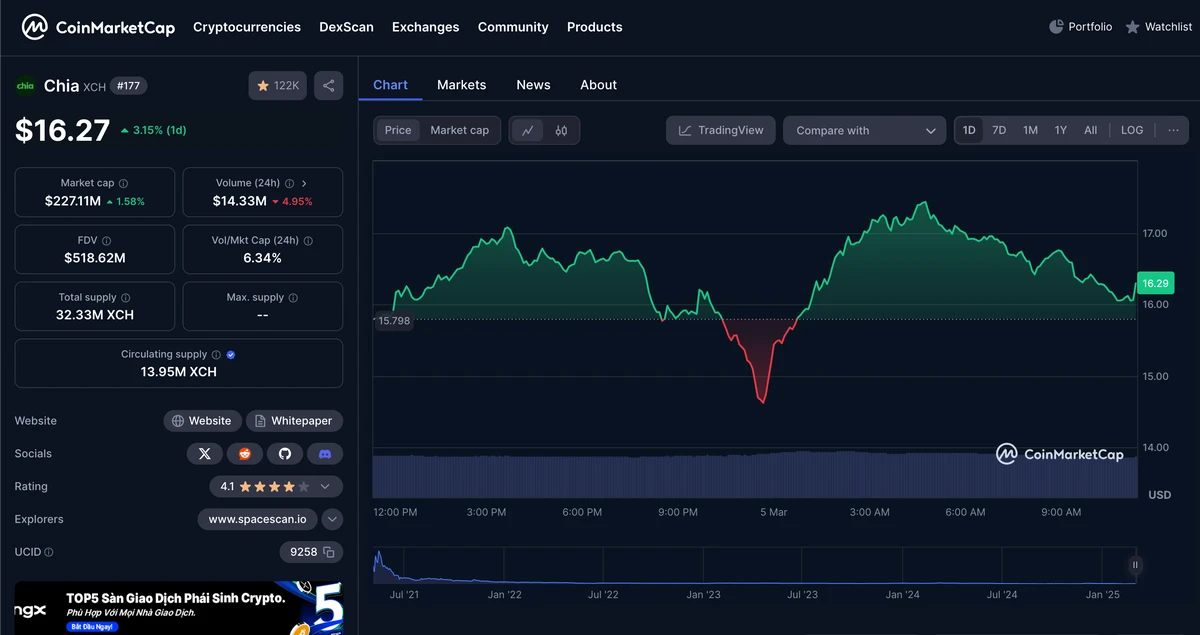Switch to the About tab
The height and width of the screenshot is (635, 1200).
[599, 85]
